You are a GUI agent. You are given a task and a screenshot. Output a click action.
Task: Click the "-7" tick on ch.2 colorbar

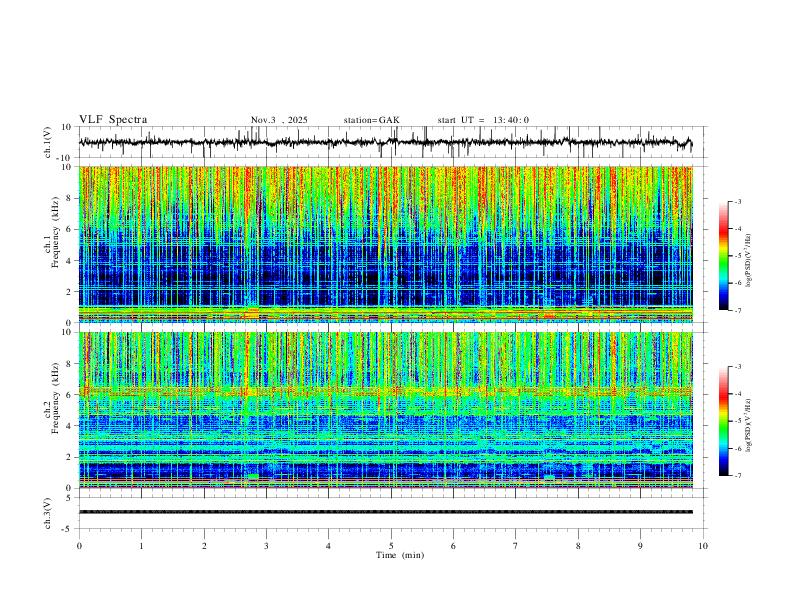click(737, 476)
